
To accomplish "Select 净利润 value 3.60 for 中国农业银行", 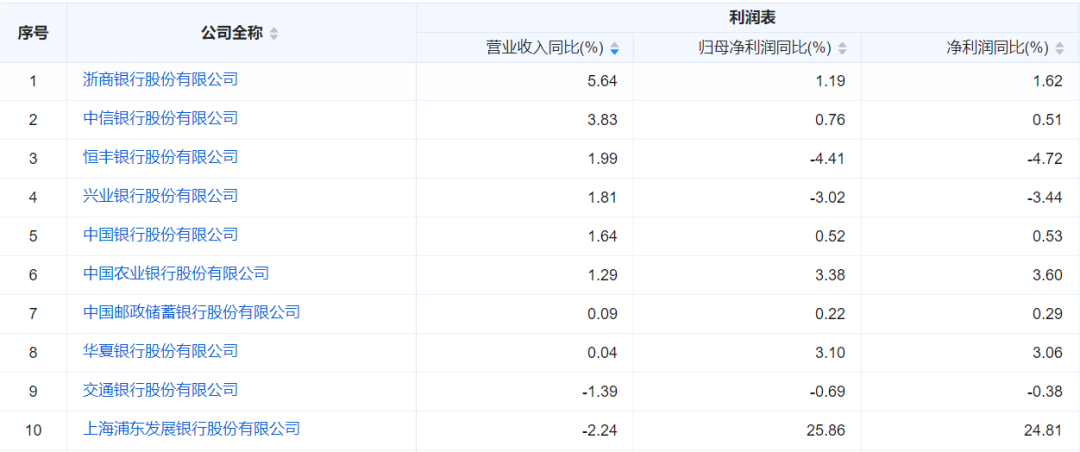I will click(1048, 275).
